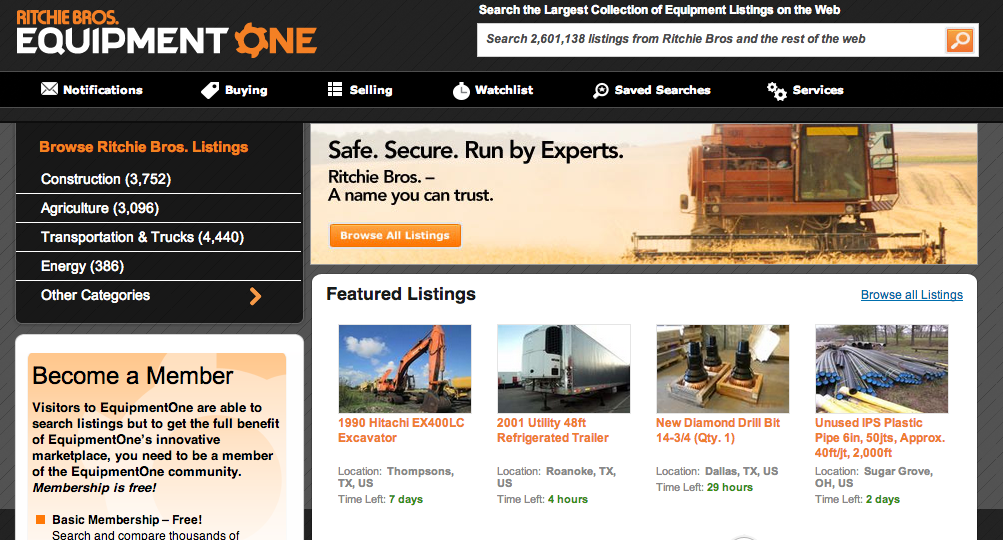Click the '29 hours' time left value

pyautogui.click(x=730, y=488)
